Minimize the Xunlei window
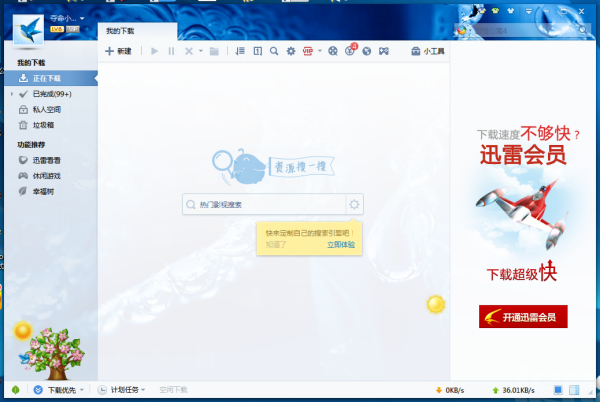 click(x=546, y=11)
